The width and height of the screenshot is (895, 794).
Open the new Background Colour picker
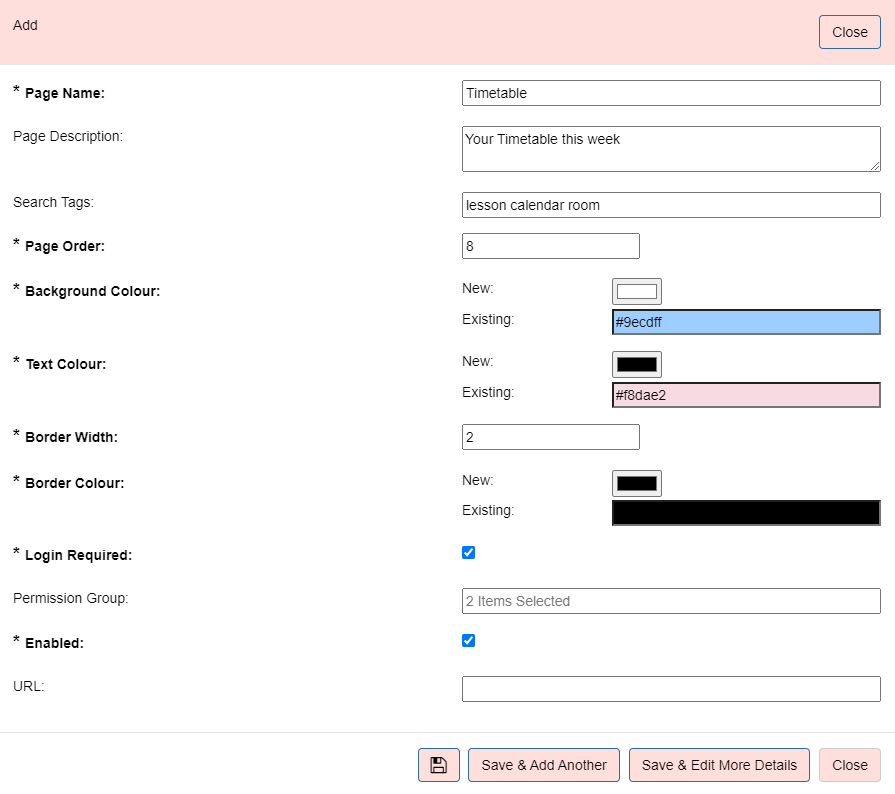tap(637, 292)
